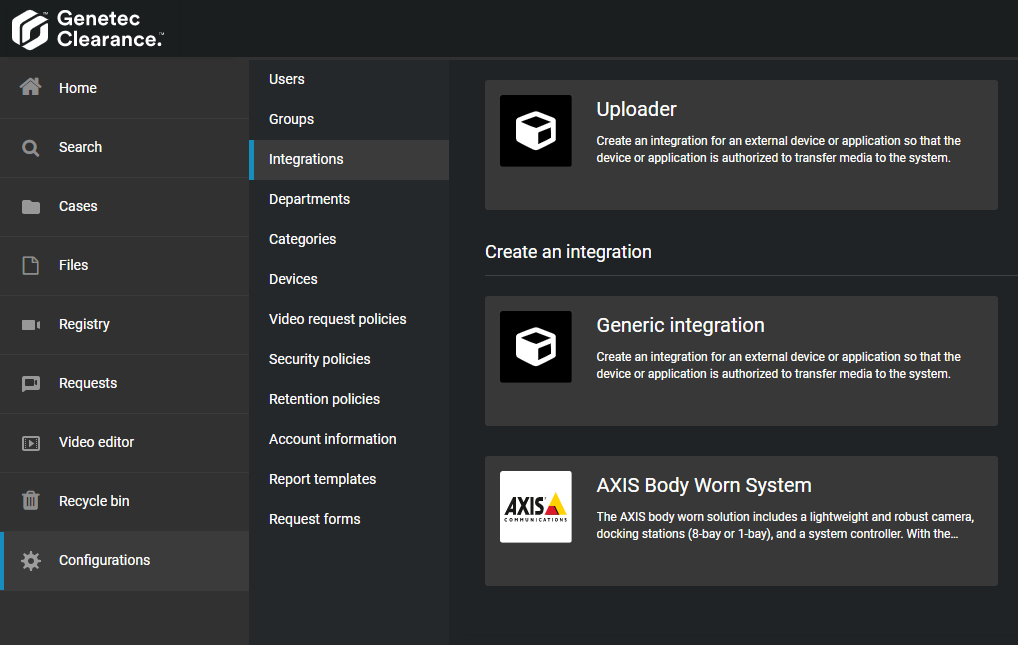Open the Recycle bin label
Image resolution: width=1018 pixels, height=645 pixels.
click(x=94, y=501)
